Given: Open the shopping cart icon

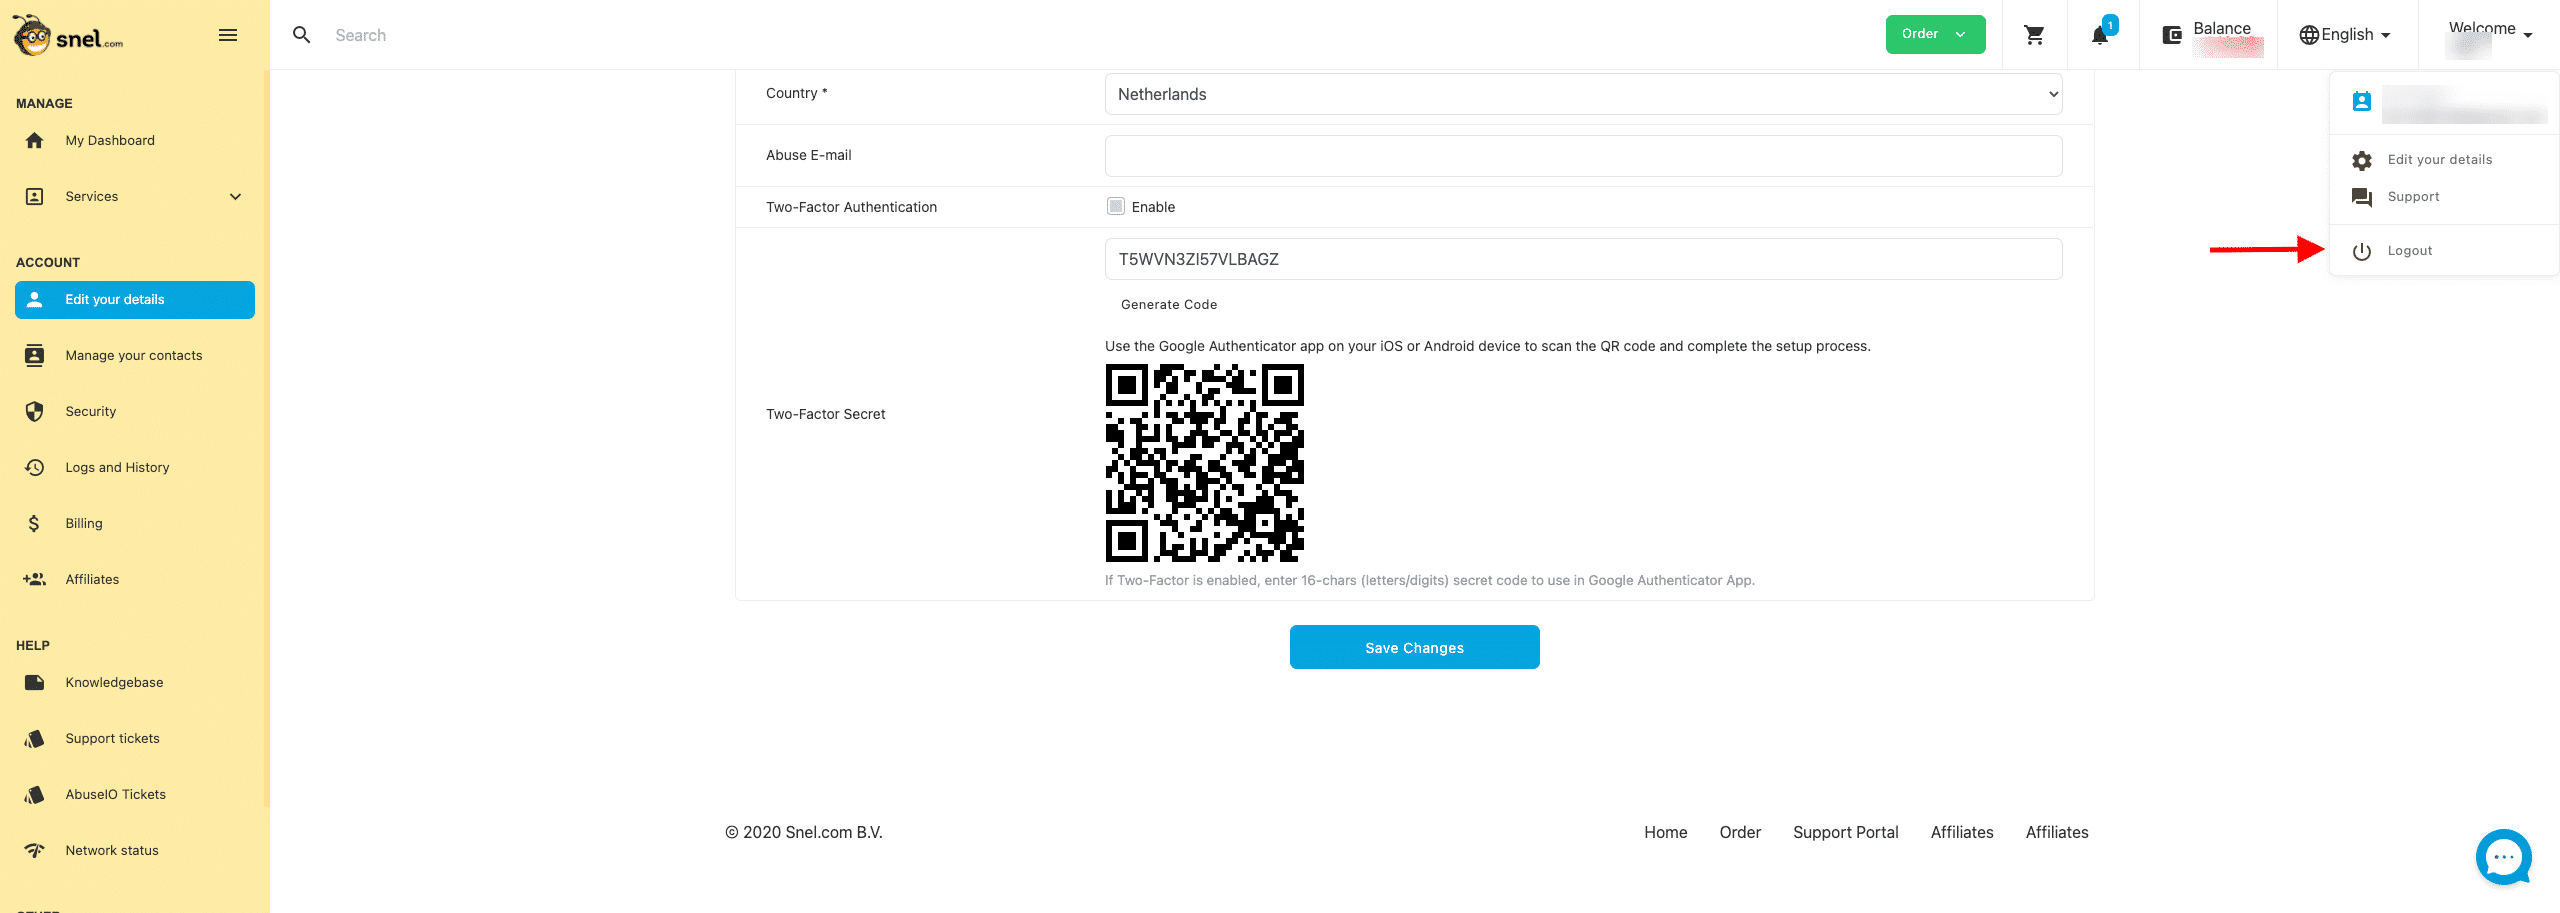Looking at the screenshot, I should coord(2034,35).
